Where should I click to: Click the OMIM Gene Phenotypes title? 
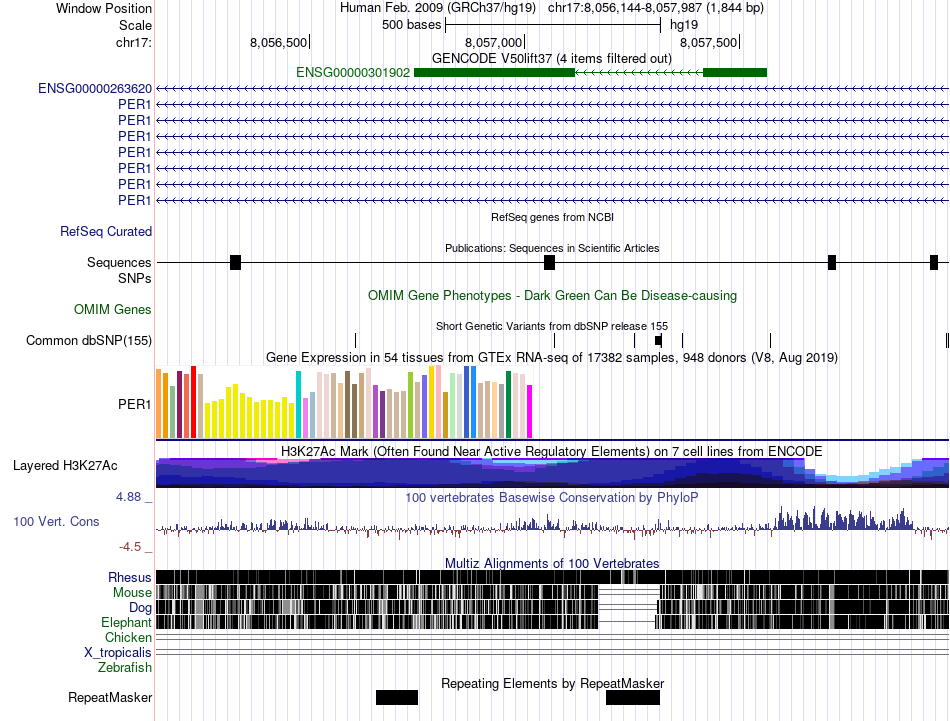(x=552, y=296)
